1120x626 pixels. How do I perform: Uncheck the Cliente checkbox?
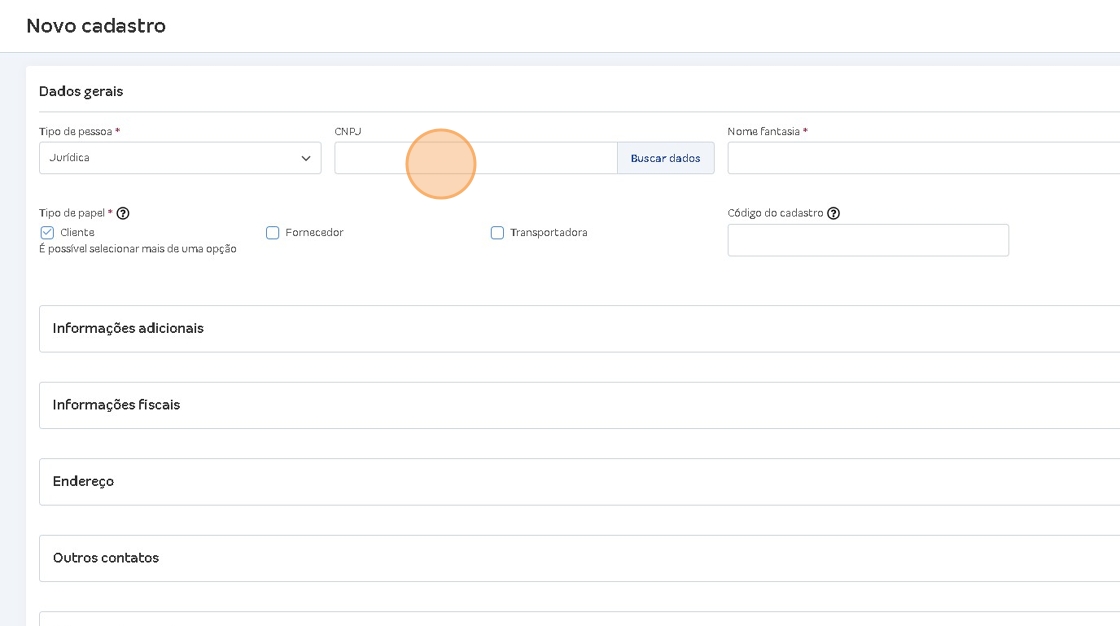pos(47,232)
